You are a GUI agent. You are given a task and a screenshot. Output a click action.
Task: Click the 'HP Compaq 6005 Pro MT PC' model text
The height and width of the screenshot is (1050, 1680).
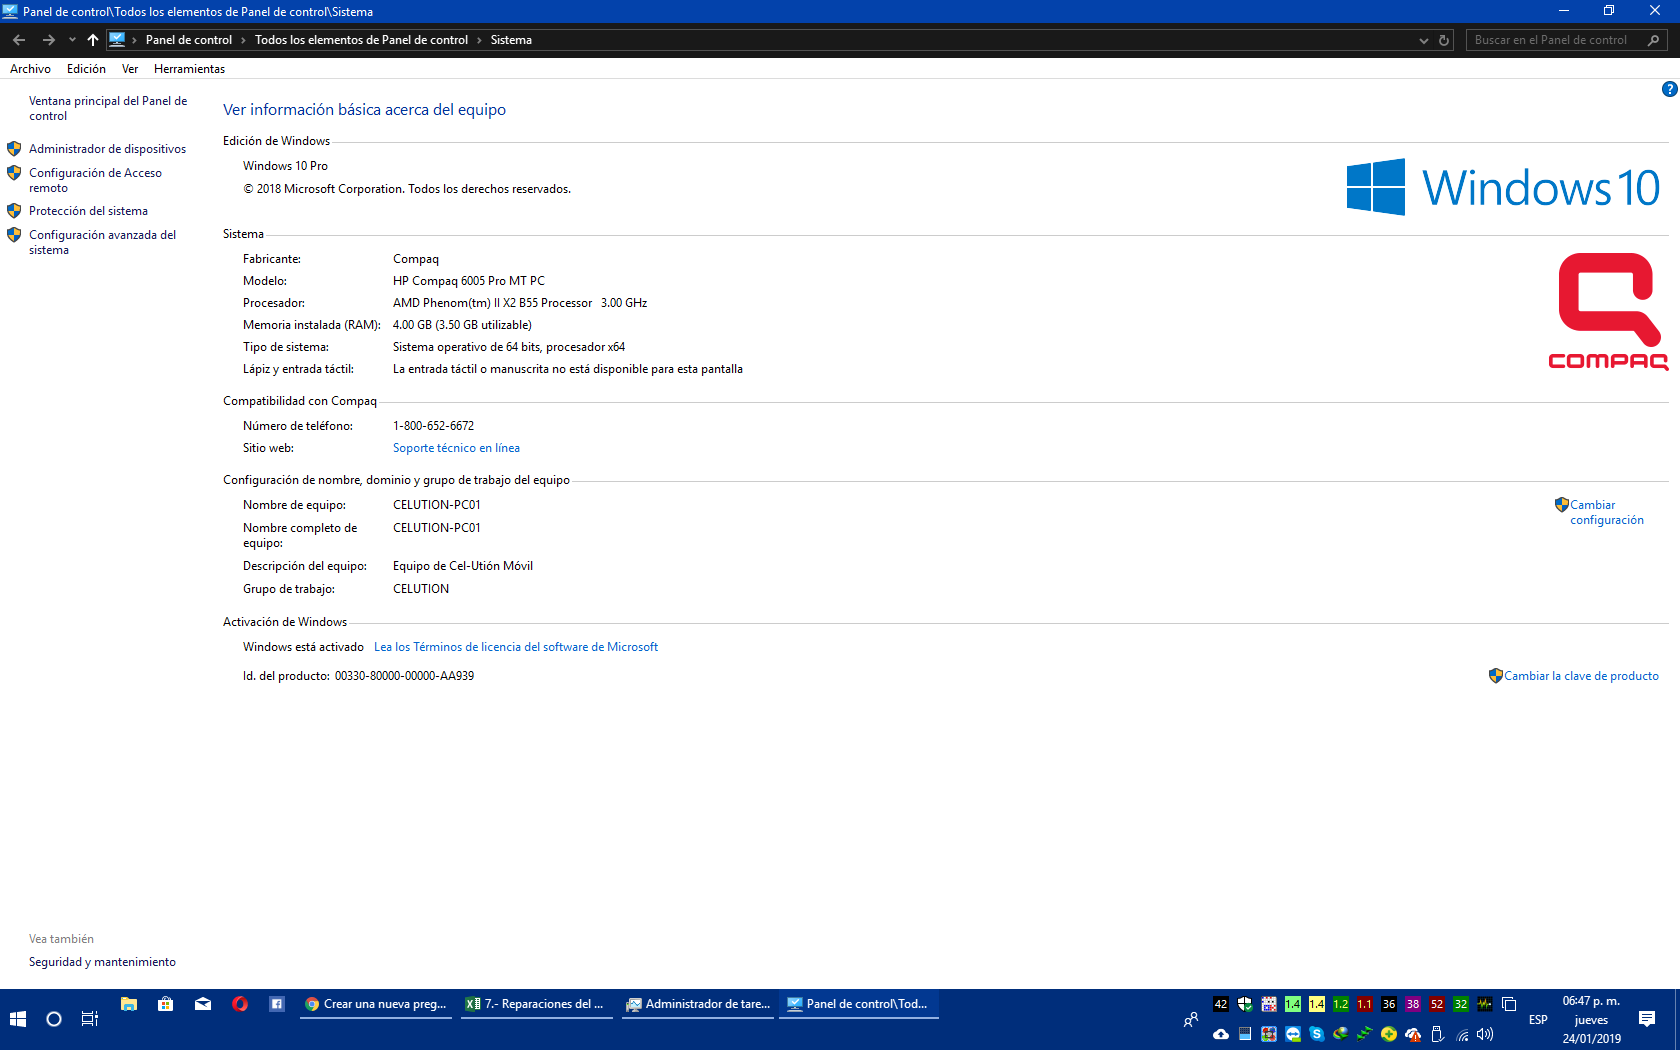(x=469, y=281)
